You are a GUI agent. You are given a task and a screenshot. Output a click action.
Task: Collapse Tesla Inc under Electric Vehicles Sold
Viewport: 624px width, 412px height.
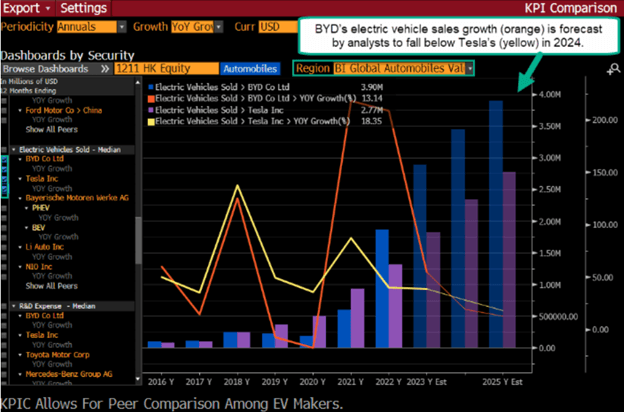coord(20,179)
